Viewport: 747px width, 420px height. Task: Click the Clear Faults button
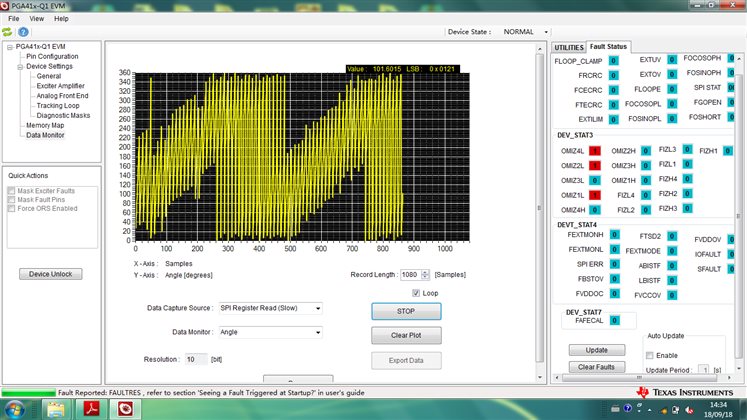596,367
